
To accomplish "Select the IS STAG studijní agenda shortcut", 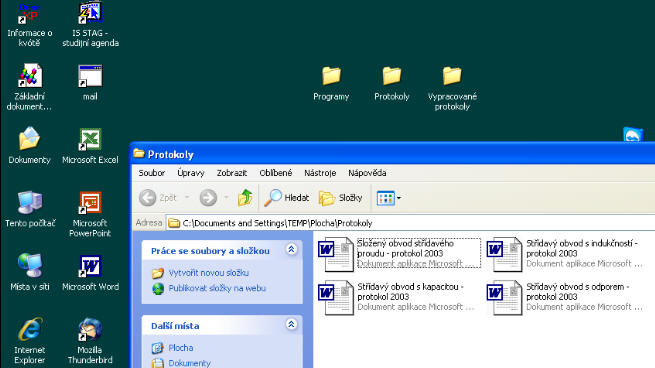I will (x=90, y=25).
